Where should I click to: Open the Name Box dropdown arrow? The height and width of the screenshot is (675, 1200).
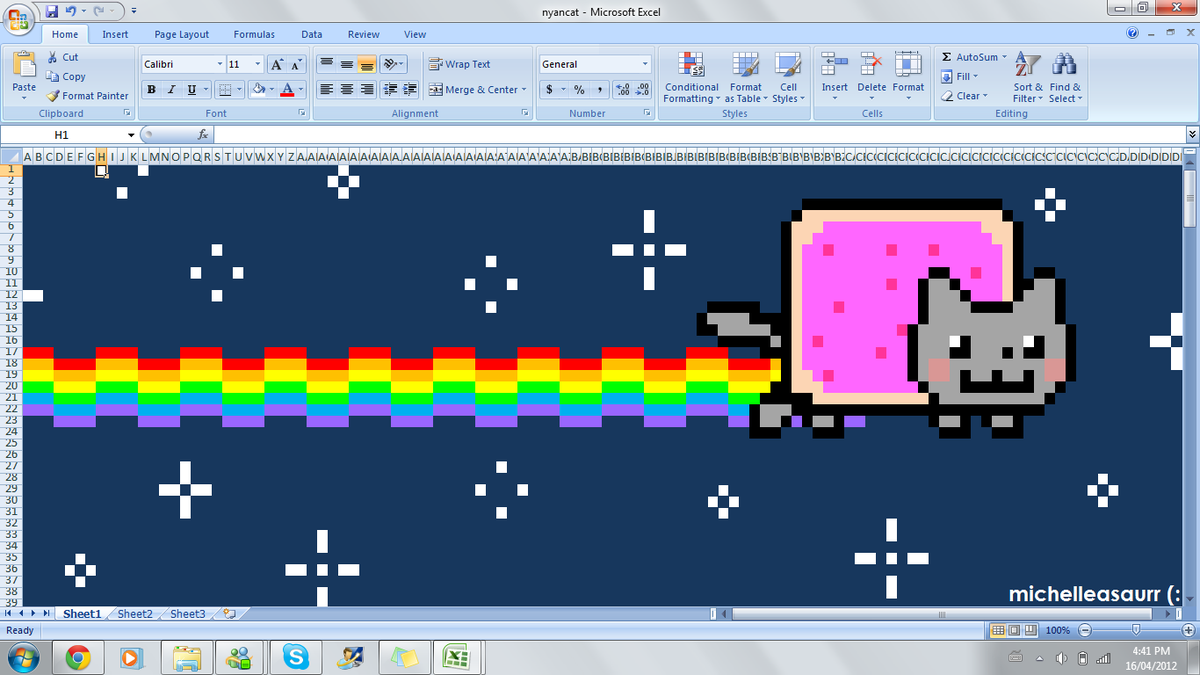point(130,135)
